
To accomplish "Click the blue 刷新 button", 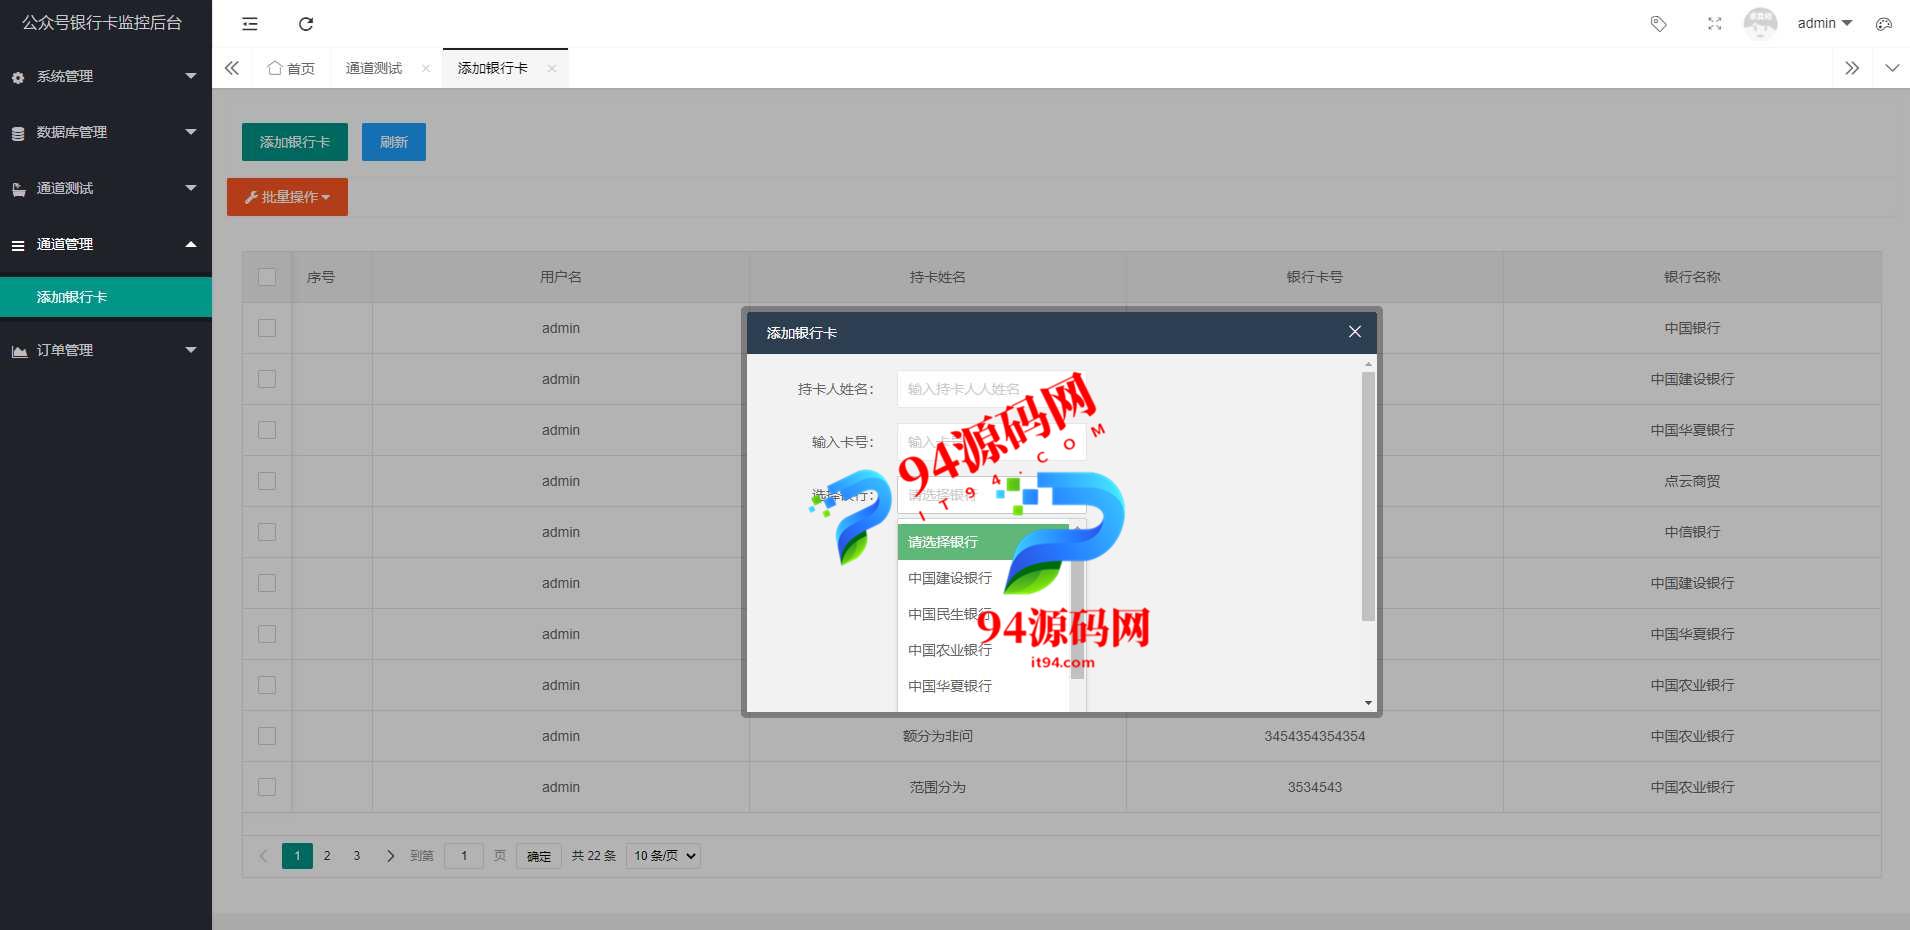I will point(394,142).
